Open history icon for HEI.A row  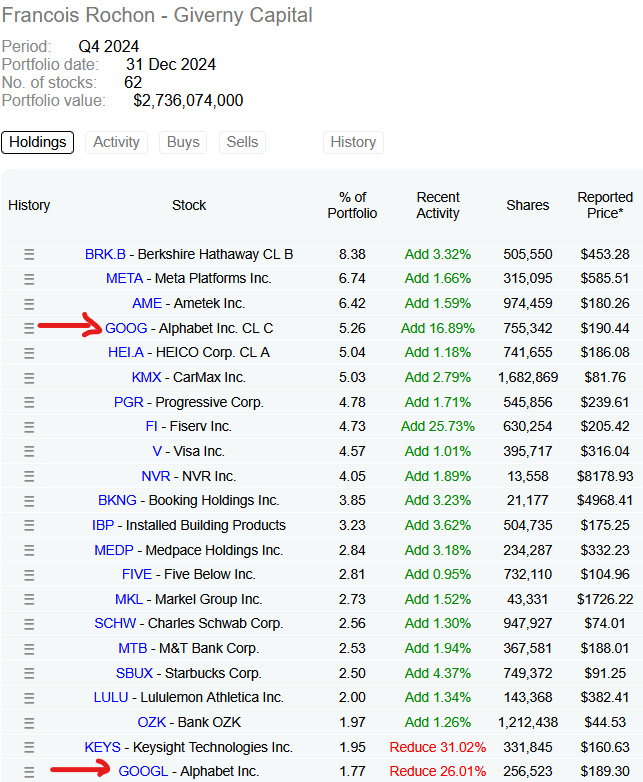[29, 353]
